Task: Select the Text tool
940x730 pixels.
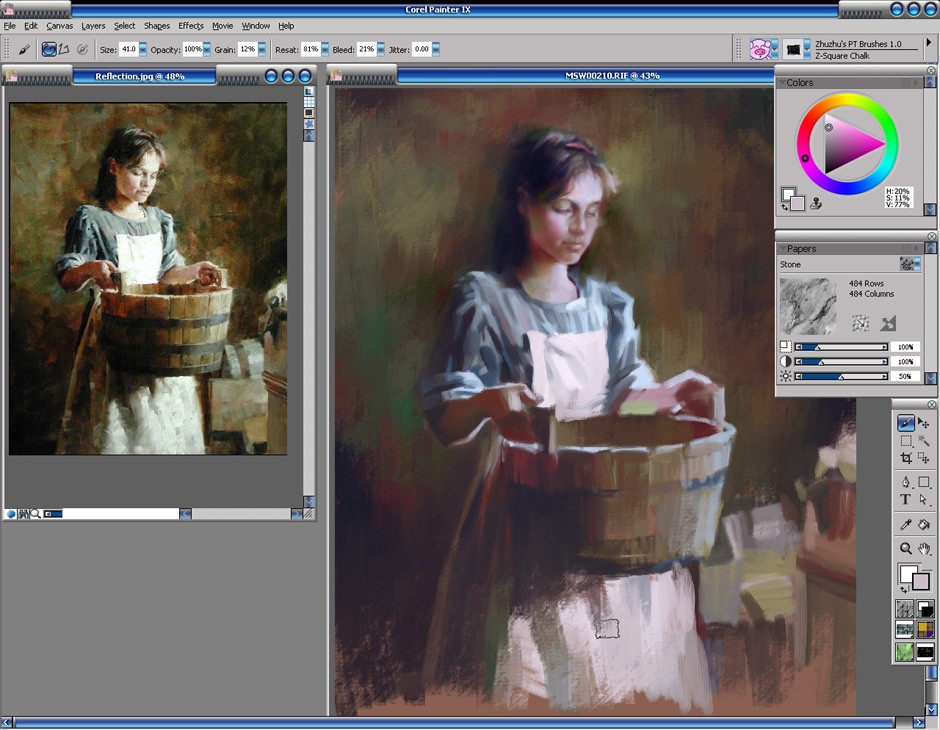Action: click(x=905, y=499)
